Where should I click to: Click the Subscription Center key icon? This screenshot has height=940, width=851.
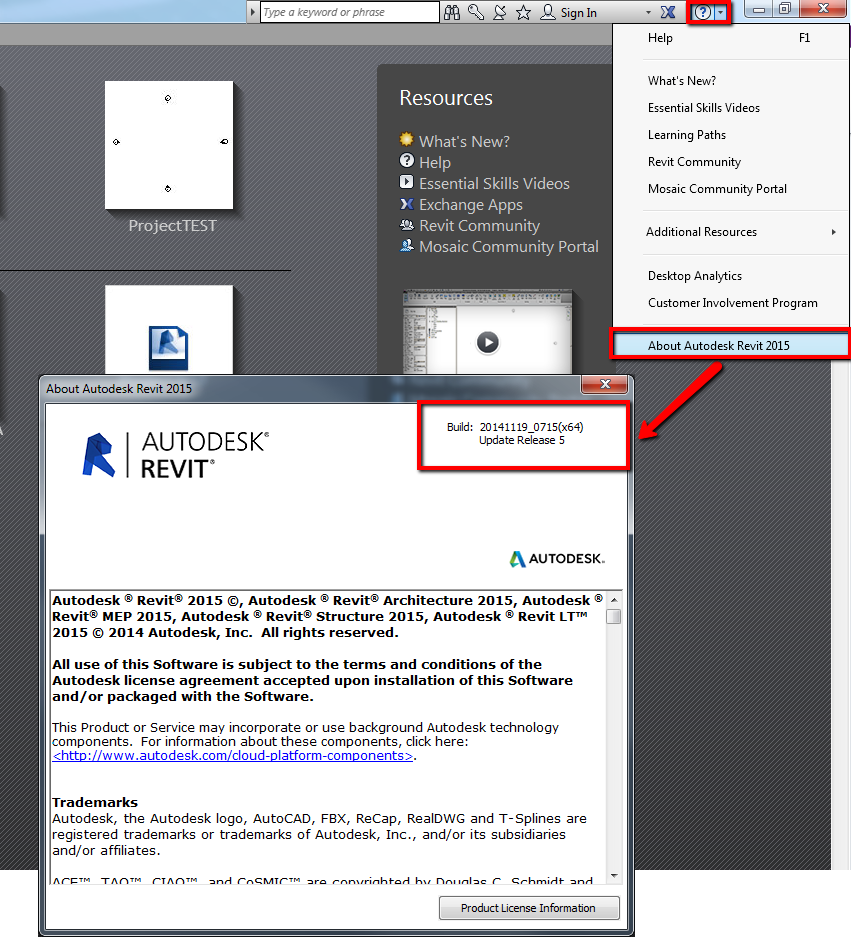475,12
